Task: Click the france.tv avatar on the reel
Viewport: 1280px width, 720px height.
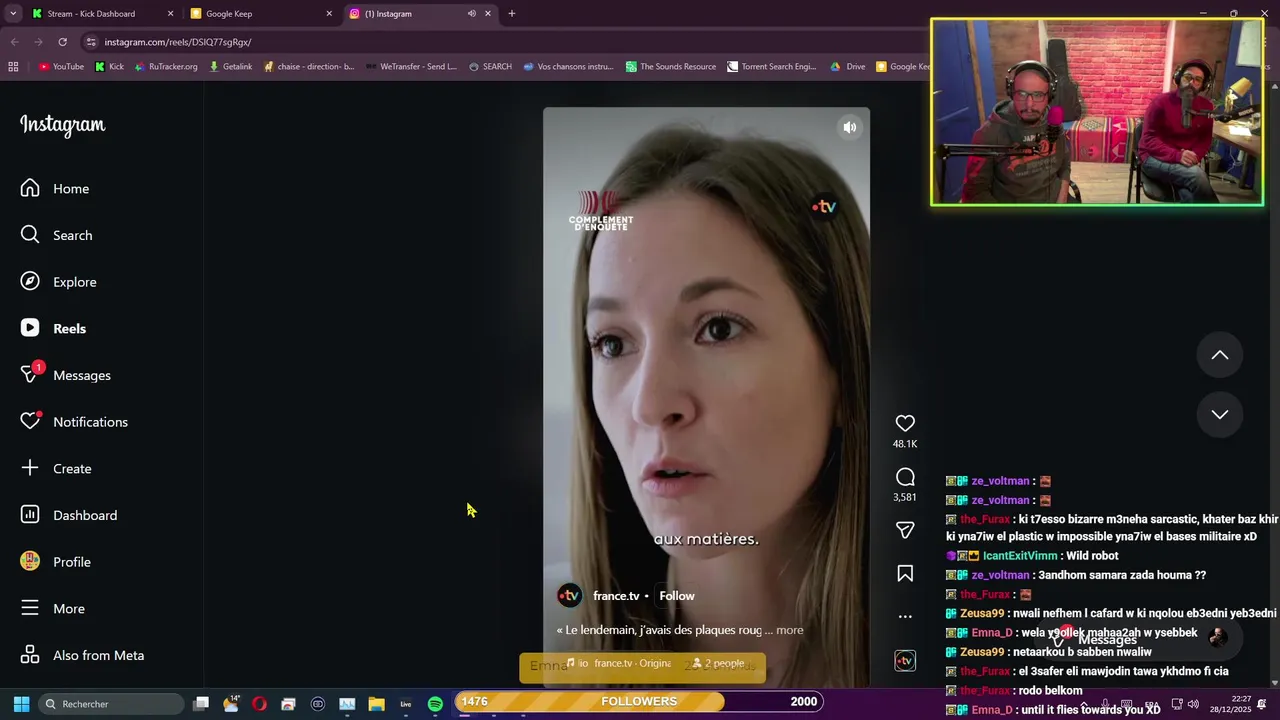Action: [x=569, y=596]
